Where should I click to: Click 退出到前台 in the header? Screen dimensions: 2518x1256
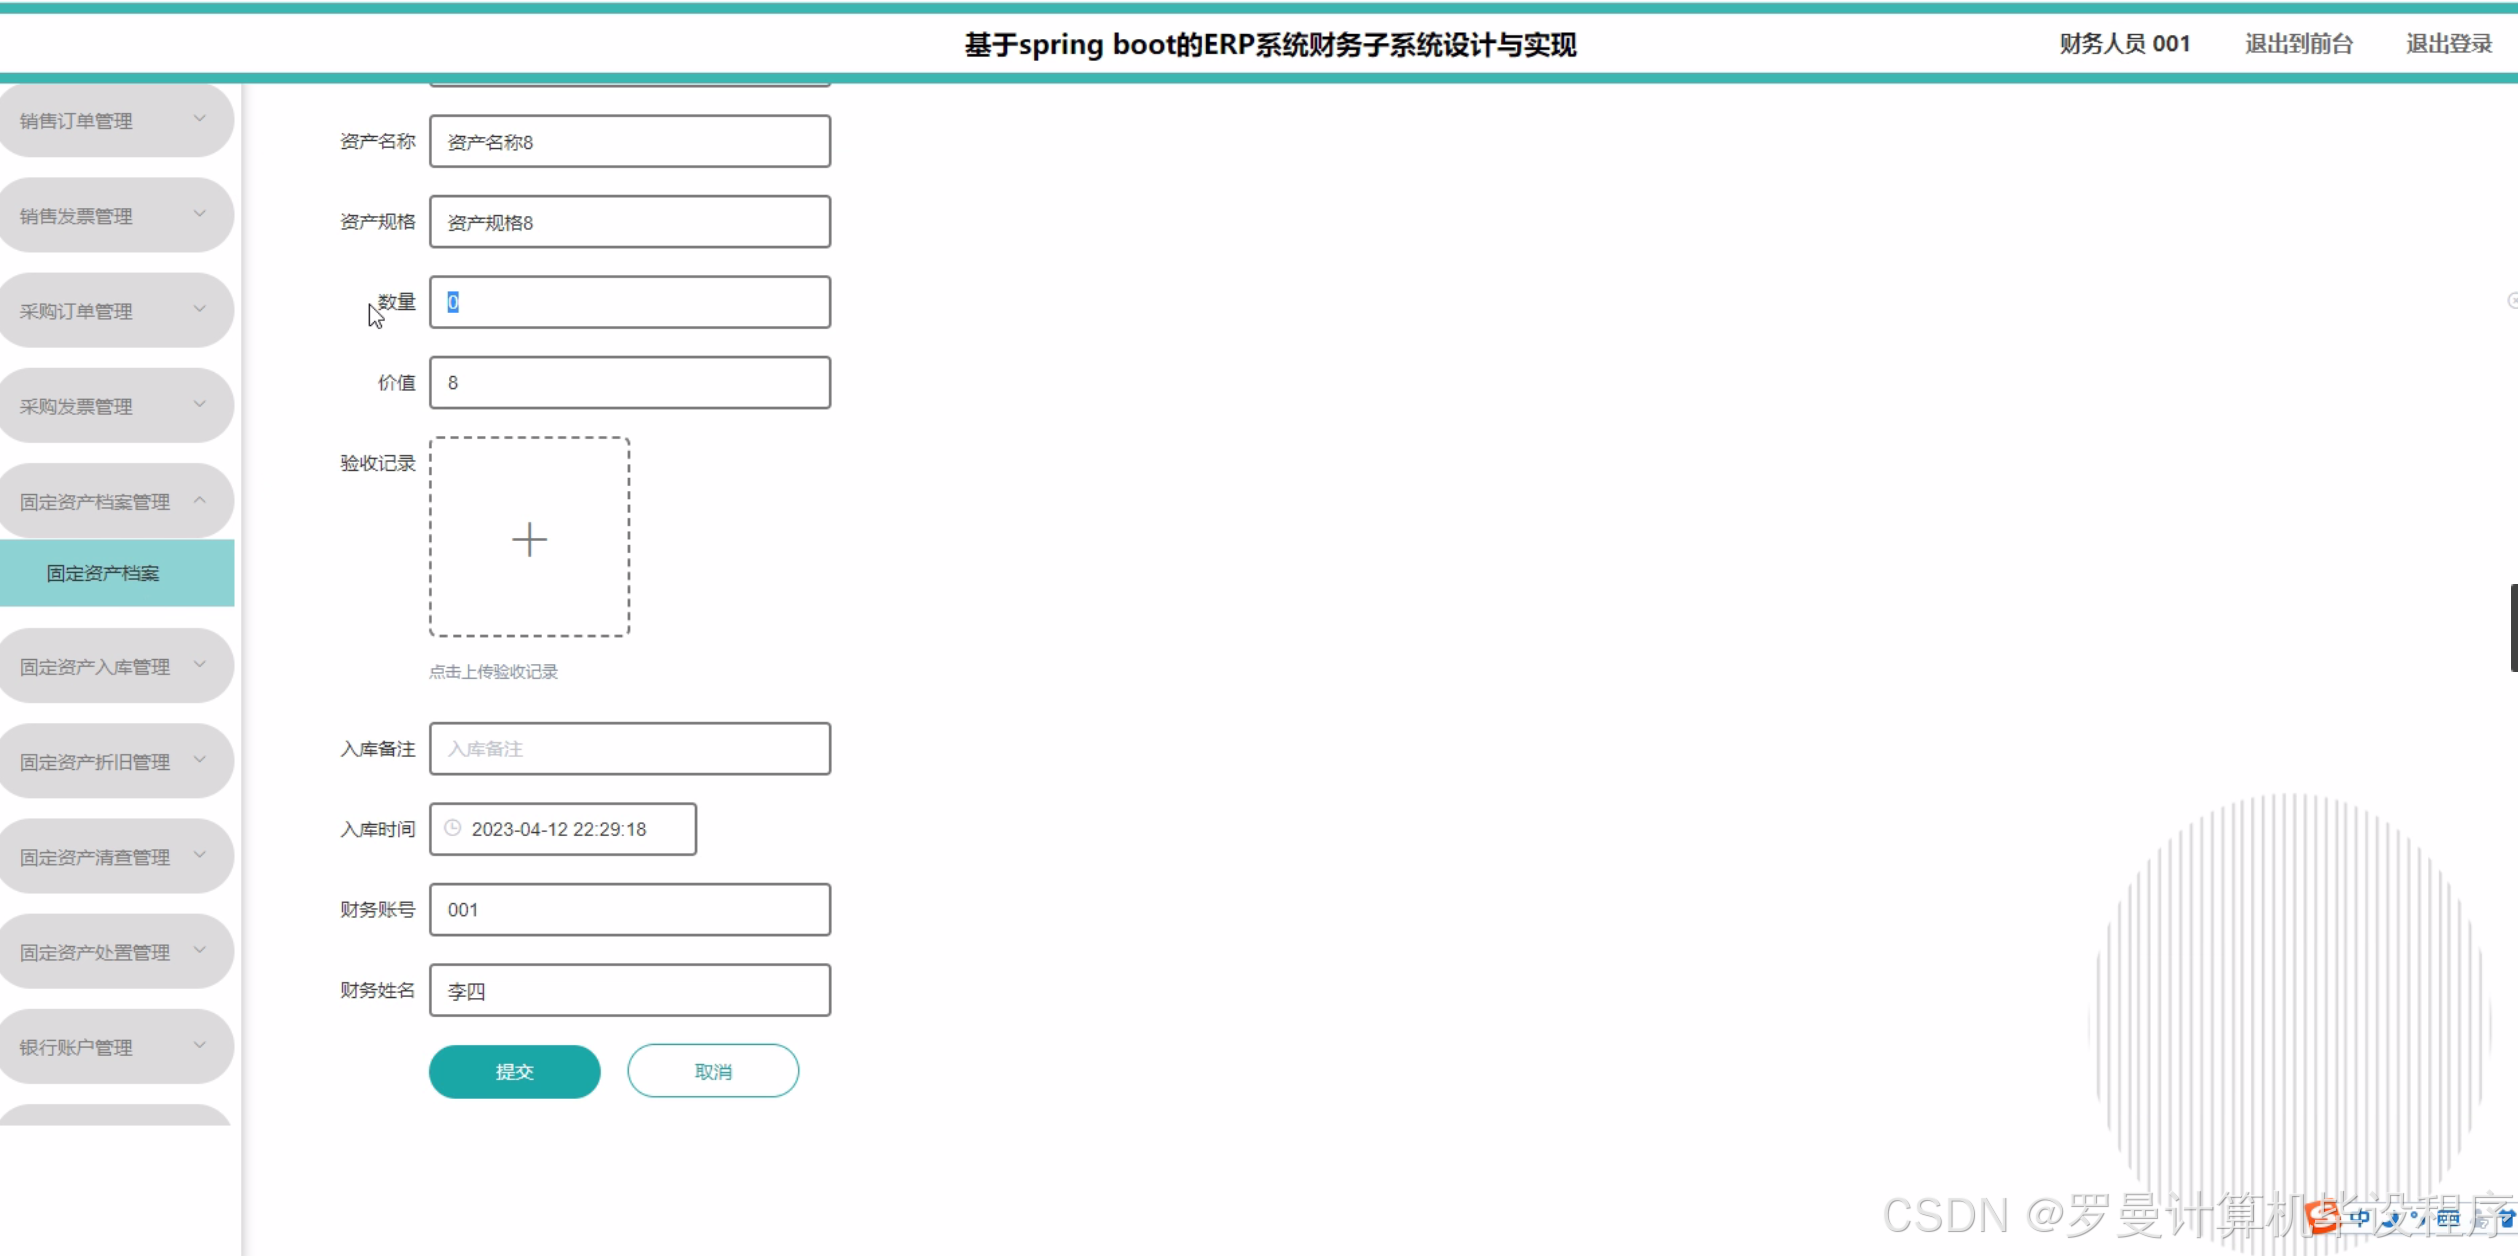tap(2298, 44)
